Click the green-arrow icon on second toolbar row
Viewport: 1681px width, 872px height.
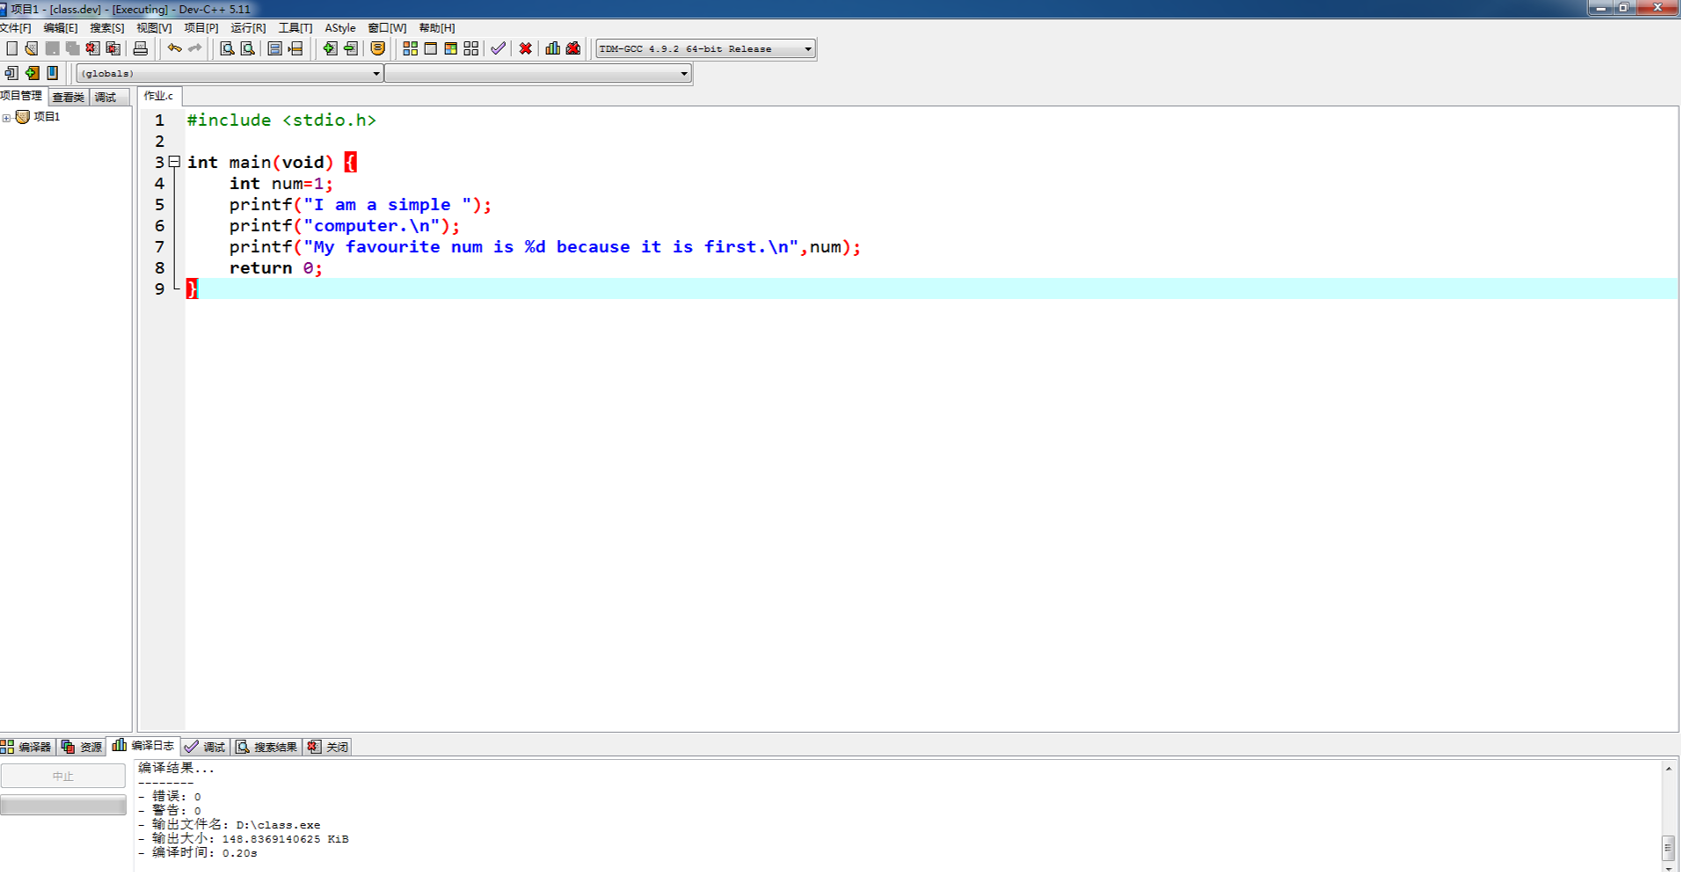pos(32,73)
